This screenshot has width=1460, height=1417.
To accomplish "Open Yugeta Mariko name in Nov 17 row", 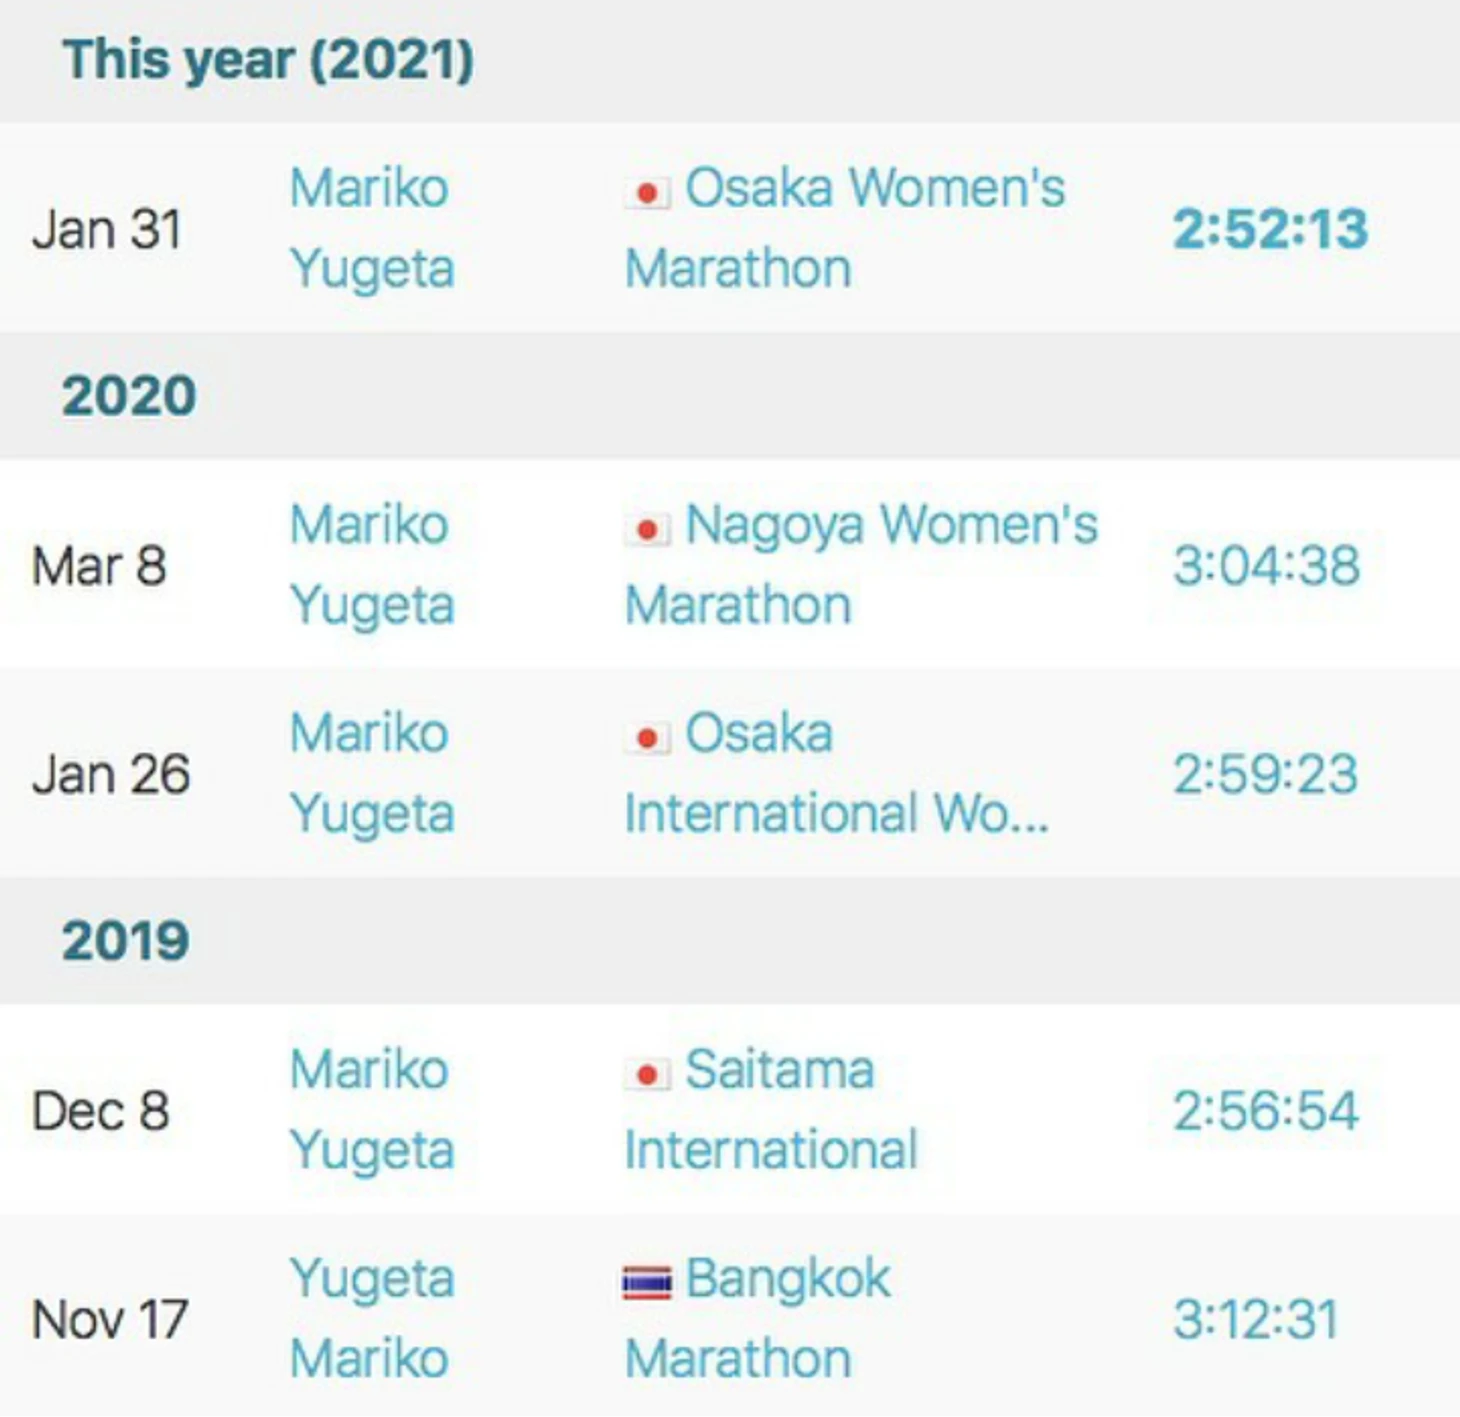I will 372,1318.
